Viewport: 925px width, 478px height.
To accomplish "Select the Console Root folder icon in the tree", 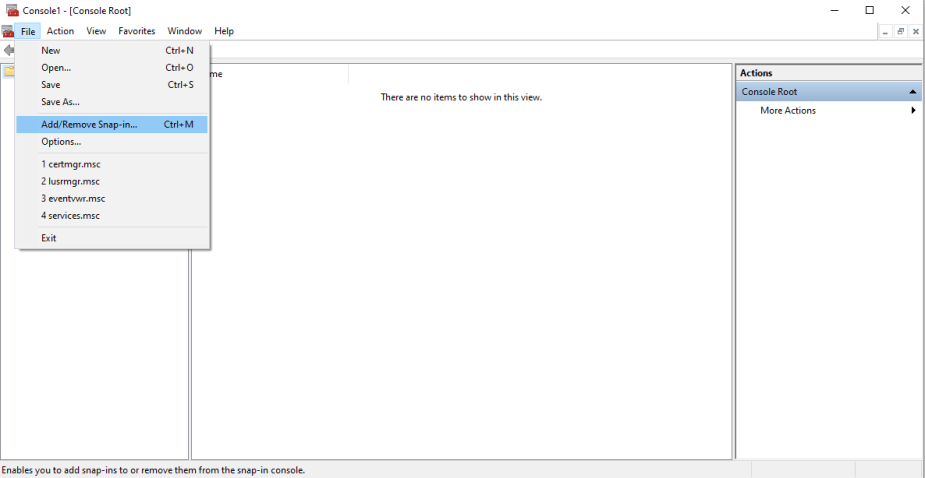I will (9, 72).
